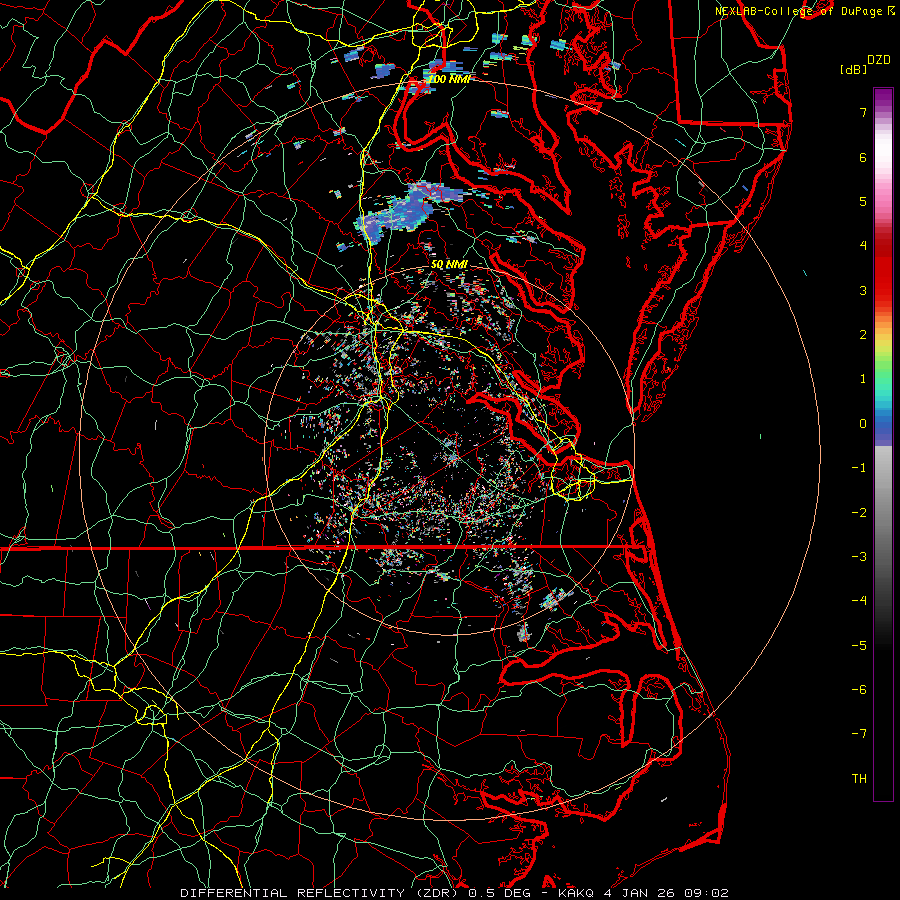Select the -7 value on the scale

pos(859,734)
